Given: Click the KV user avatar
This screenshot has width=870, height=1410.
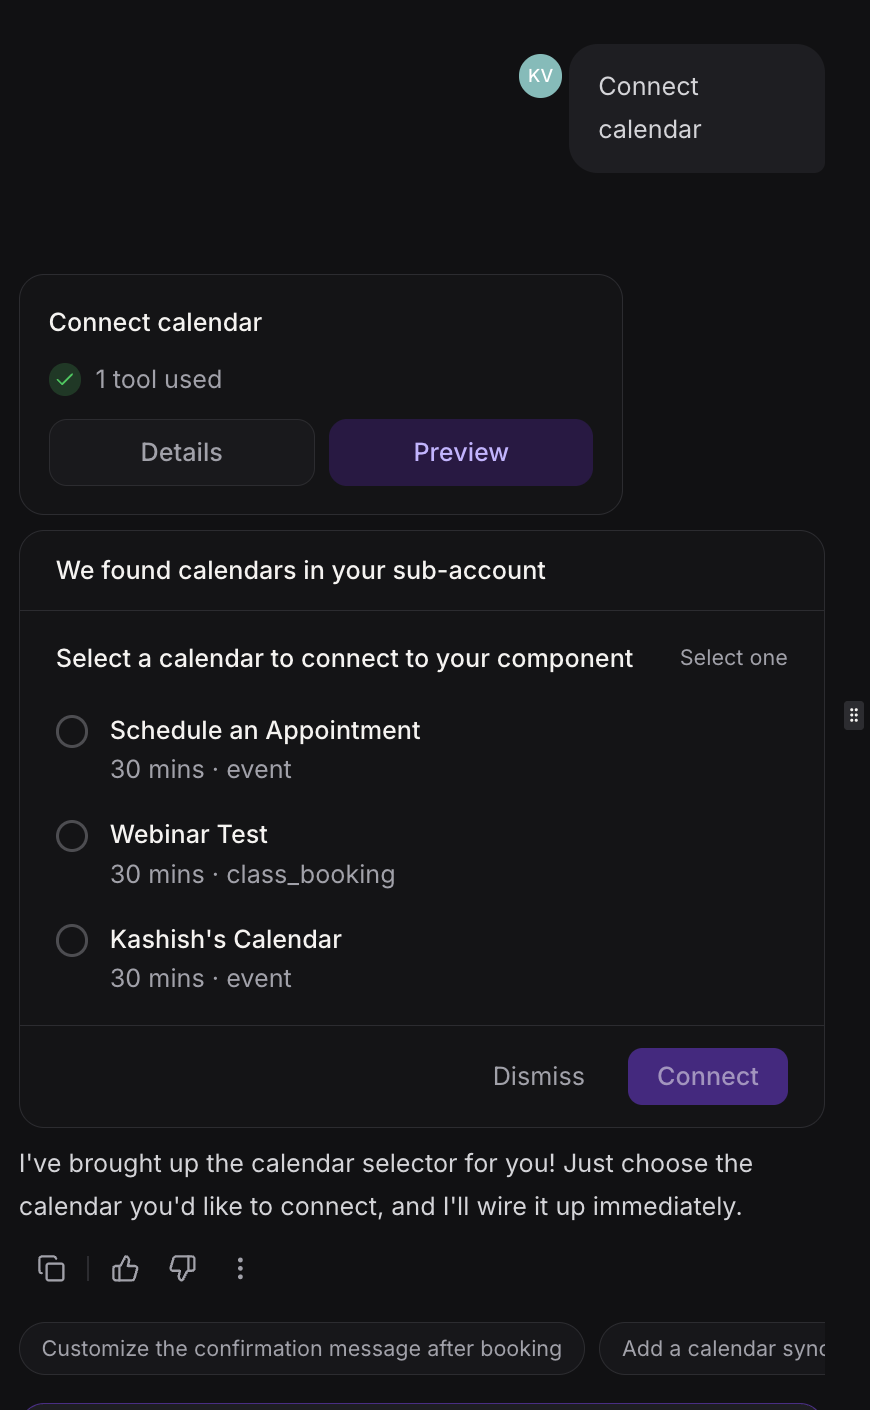Looking at the screenshot, I should point(540,76).
